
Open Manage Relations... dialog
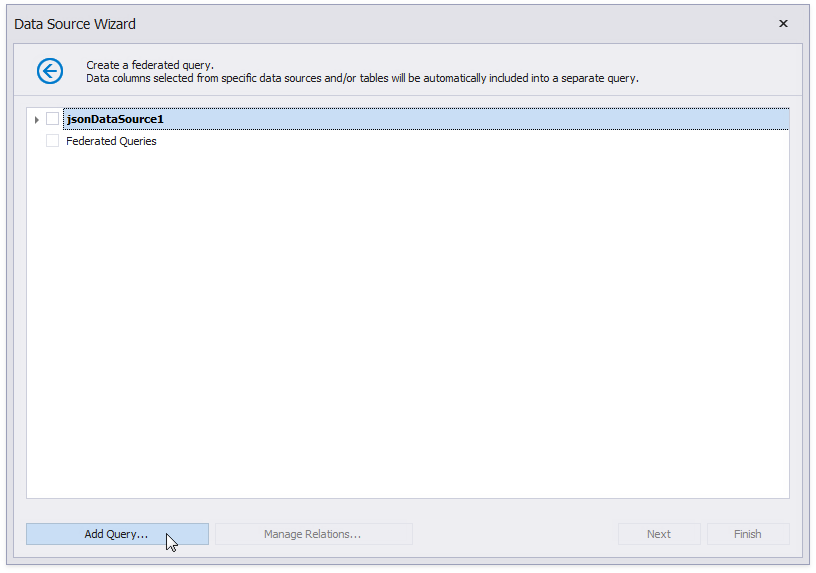tap(313, 534)
